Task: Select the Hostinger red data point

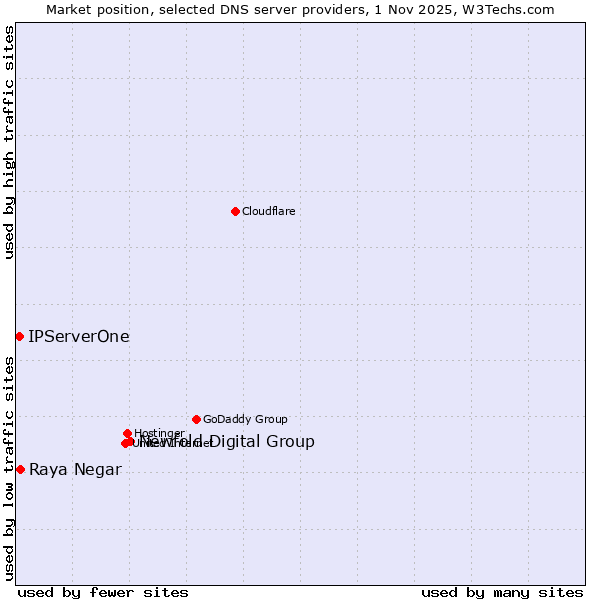Action: (127, 433)
